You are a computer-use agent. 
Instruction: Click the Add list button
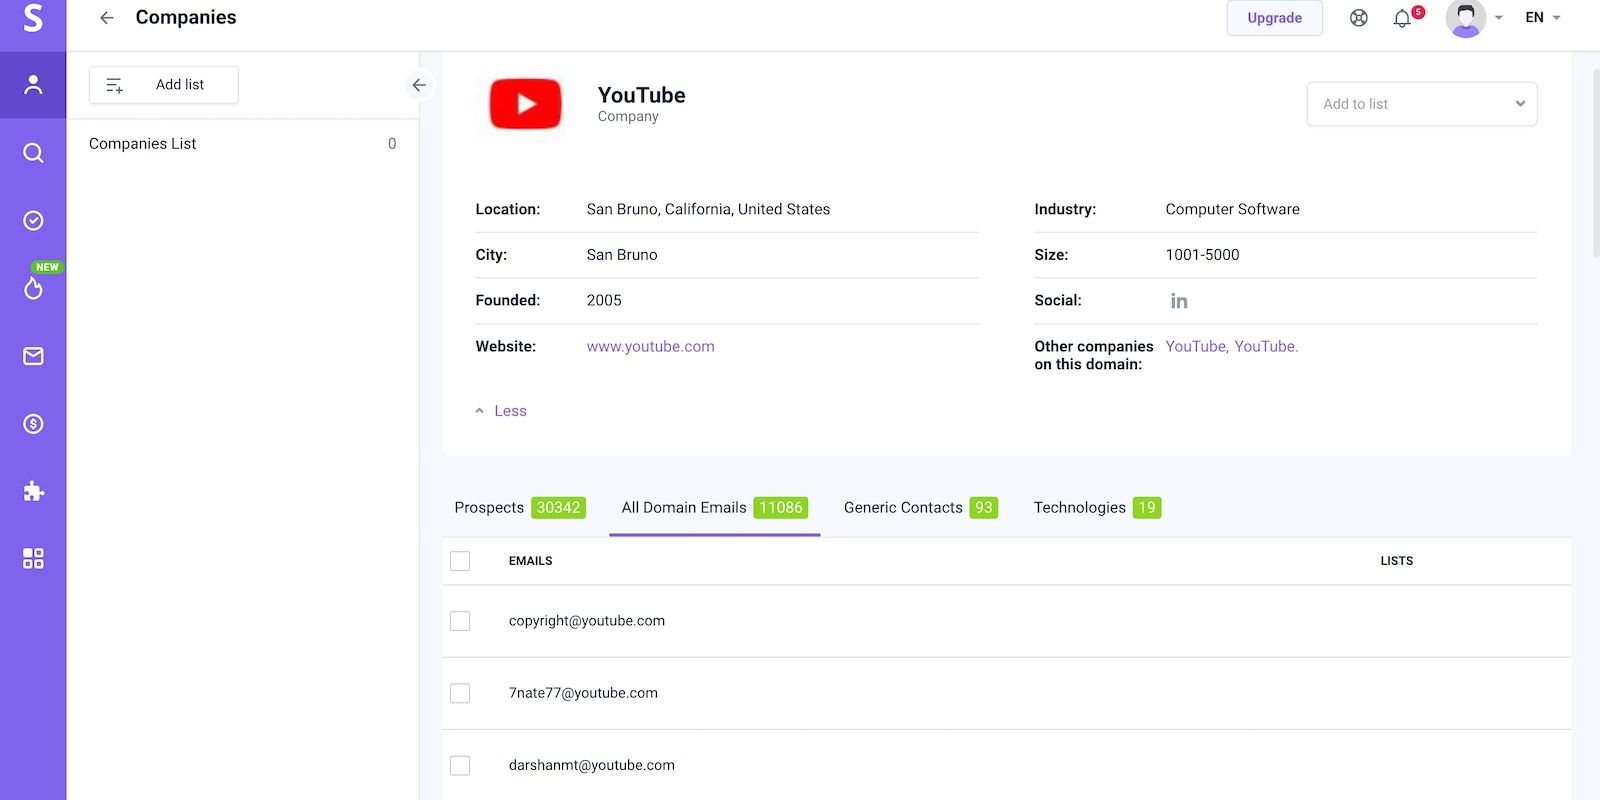point(164,85)
